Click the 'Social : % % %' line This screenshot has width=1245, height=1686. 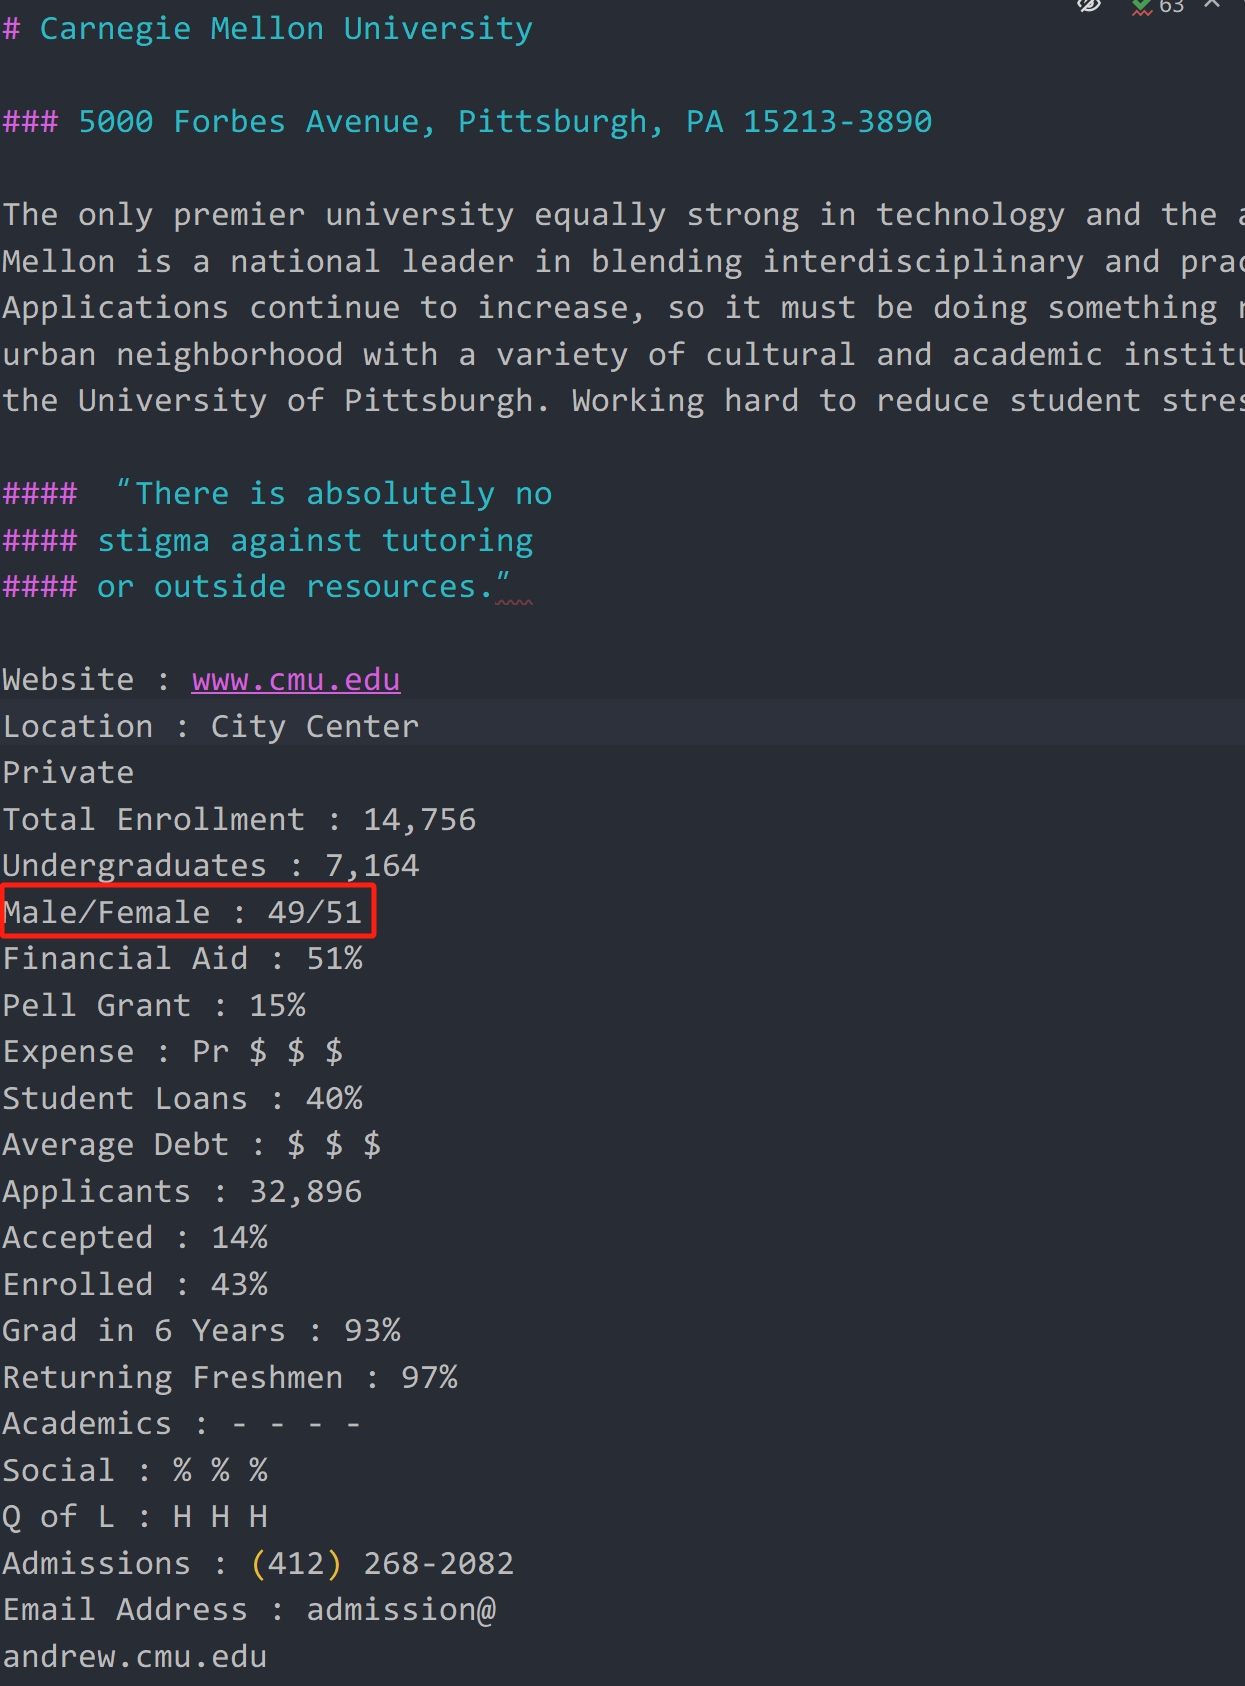[135, 1471]
